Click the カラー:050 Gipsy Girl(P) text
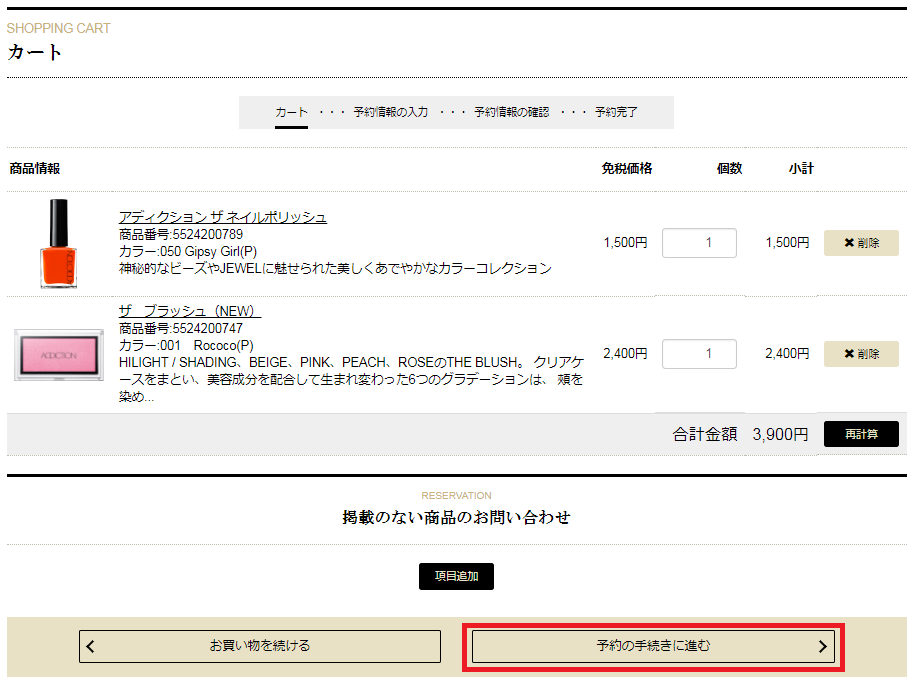 pos(188,251)
